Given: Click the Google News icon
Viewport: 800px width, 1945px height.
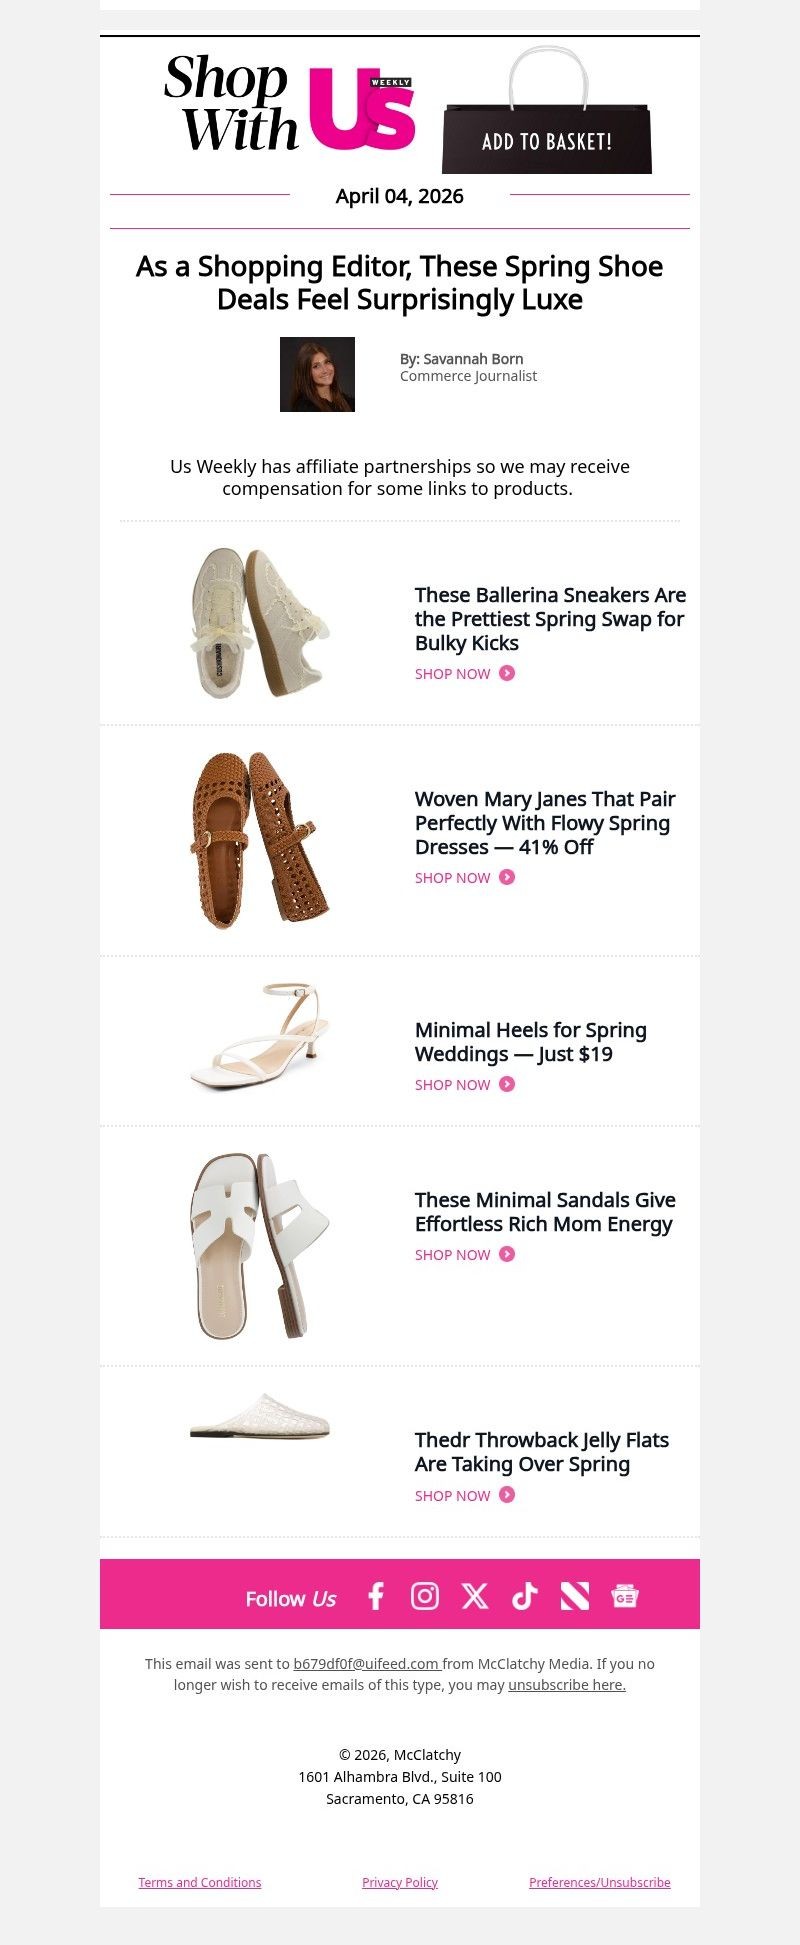Looking at the screenshot, I should point(625,1596).
